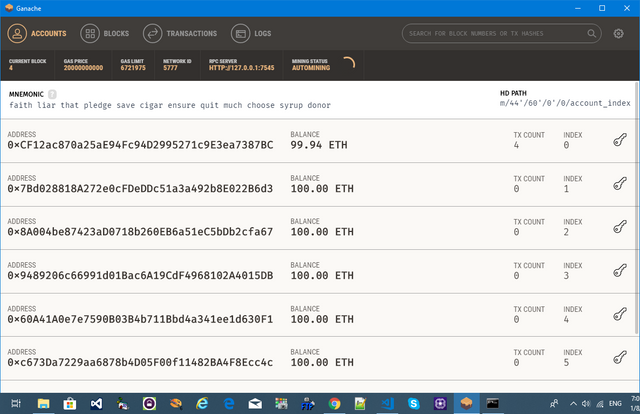The height and width of the screenshot is (414, 640).
Task: Switch to the Blocks tab
Action: pos(105,33)
